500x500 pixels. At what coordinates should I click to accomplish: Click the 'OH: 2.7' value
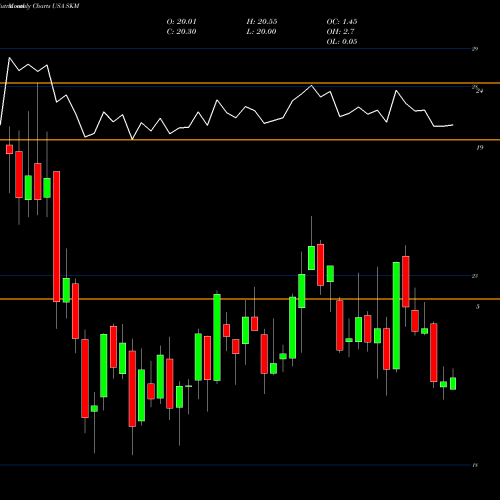click(340, 32)
